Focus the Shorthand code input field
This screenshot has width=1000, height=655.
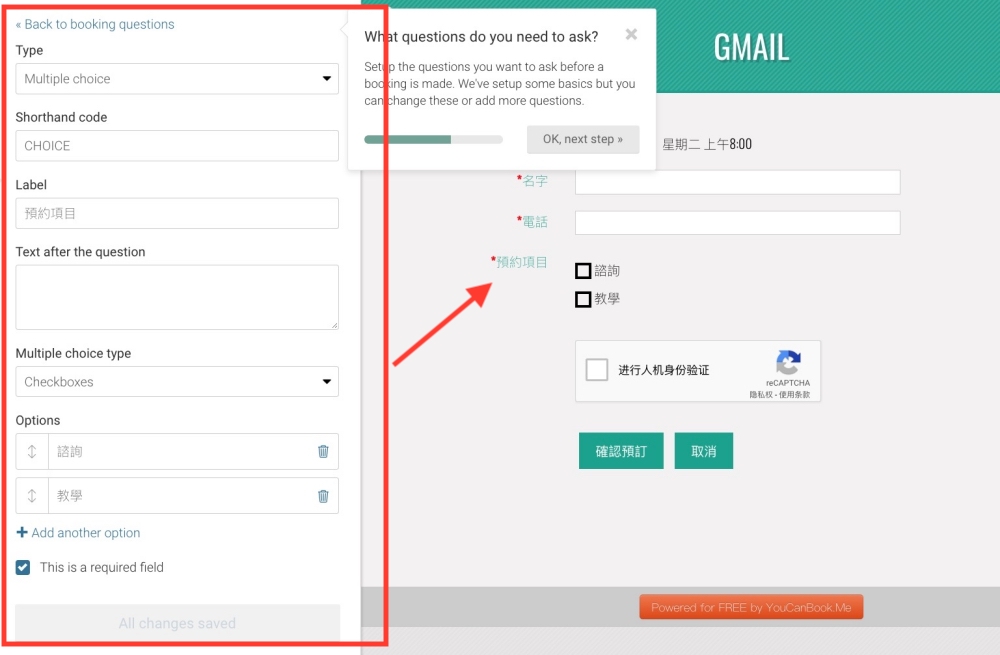[x=177, y=145]
